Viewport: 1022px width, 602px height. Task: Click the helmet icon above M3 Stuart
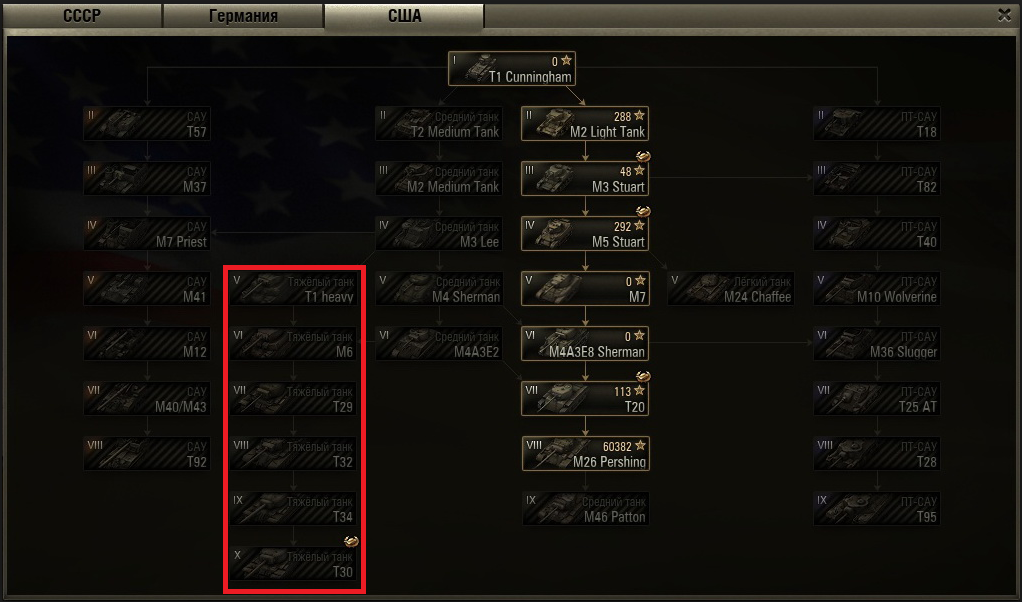coord(643,156)
